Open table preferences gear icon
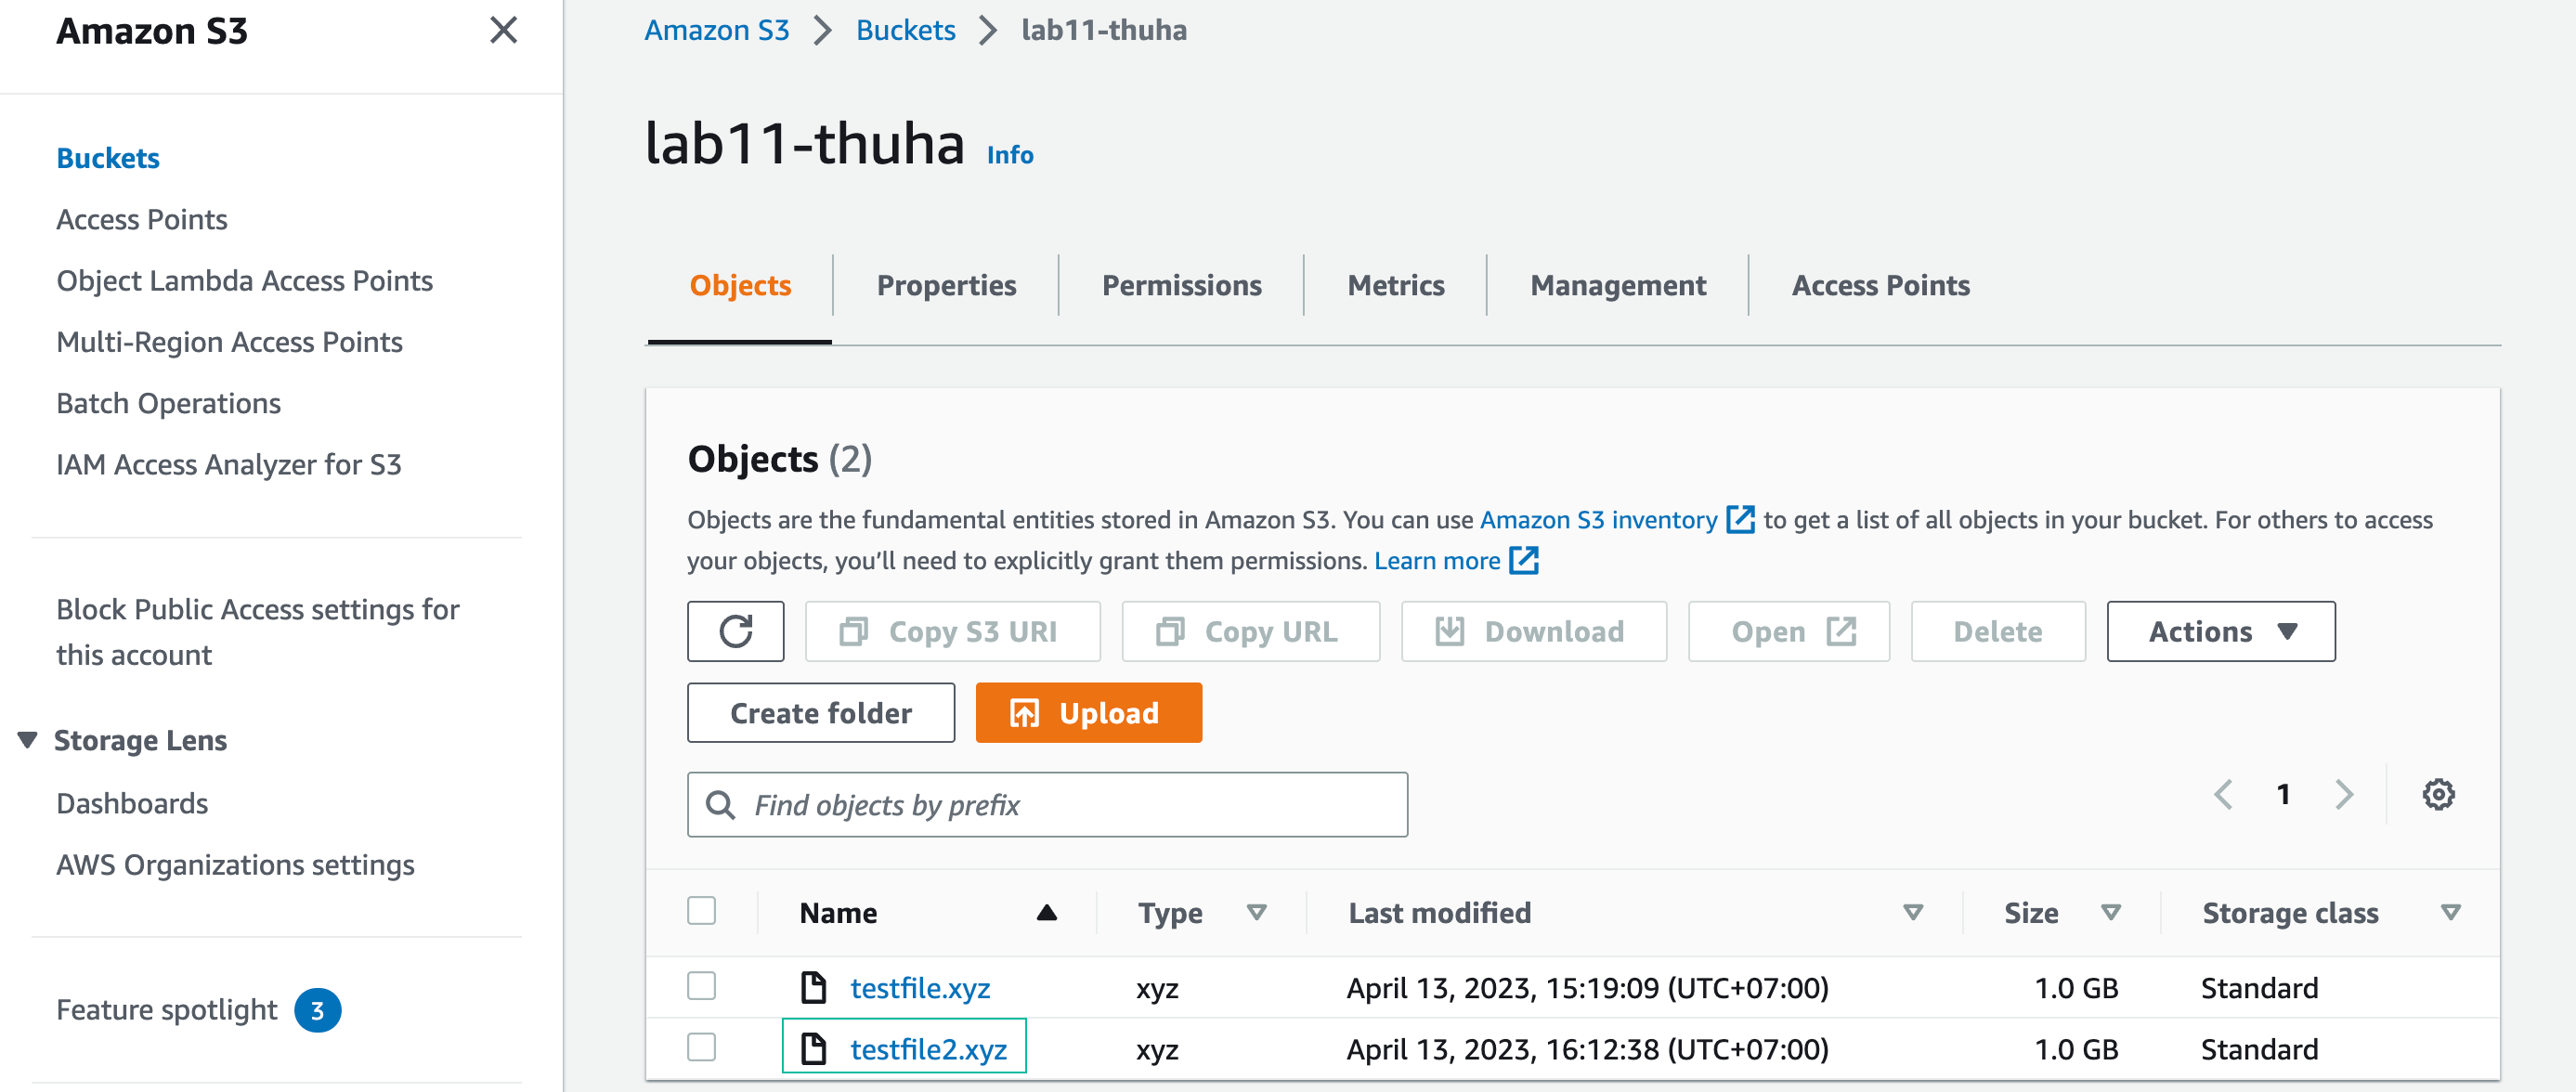The width and height of the screenshot is (2576, 1092). [x=2437, y=794]
